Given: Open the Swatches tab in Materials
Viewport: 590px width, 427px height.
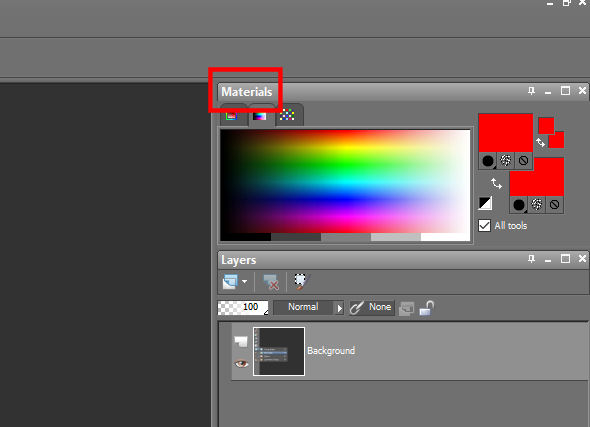Looking at the screenshot, I should (287, 115).
